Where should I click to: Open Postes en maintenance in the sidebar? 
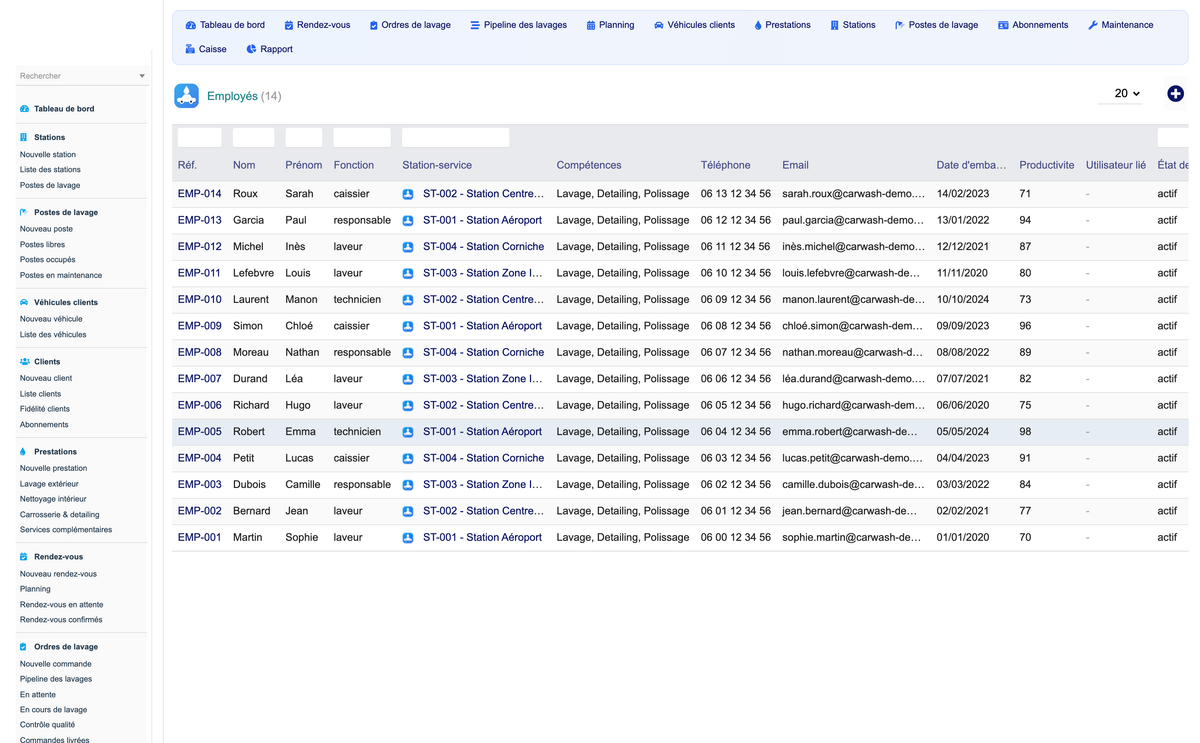[61, 275]
